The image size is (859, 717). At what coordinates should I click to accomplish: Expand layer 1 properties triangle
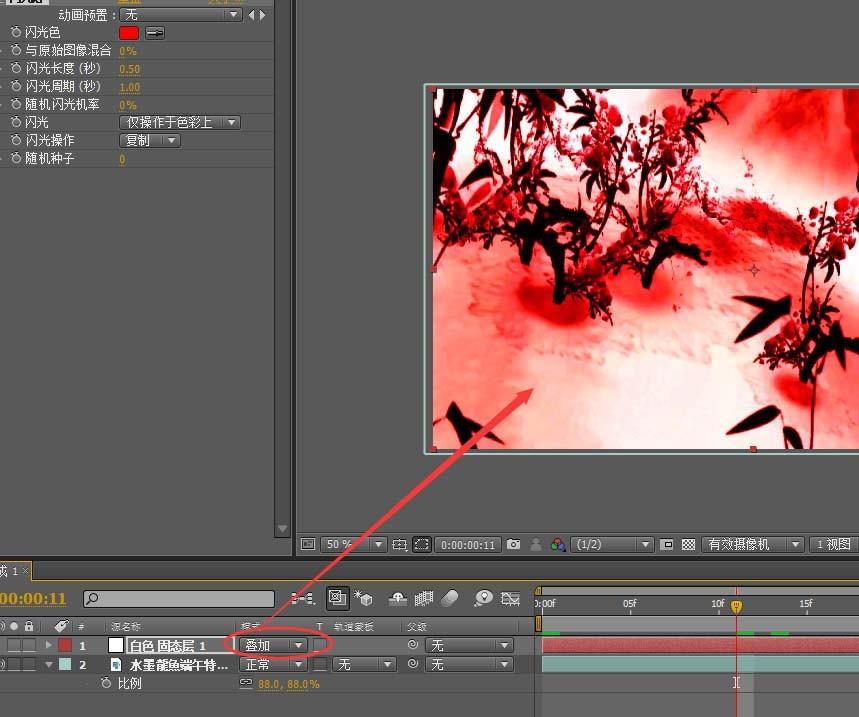click(x=48, y=646)
